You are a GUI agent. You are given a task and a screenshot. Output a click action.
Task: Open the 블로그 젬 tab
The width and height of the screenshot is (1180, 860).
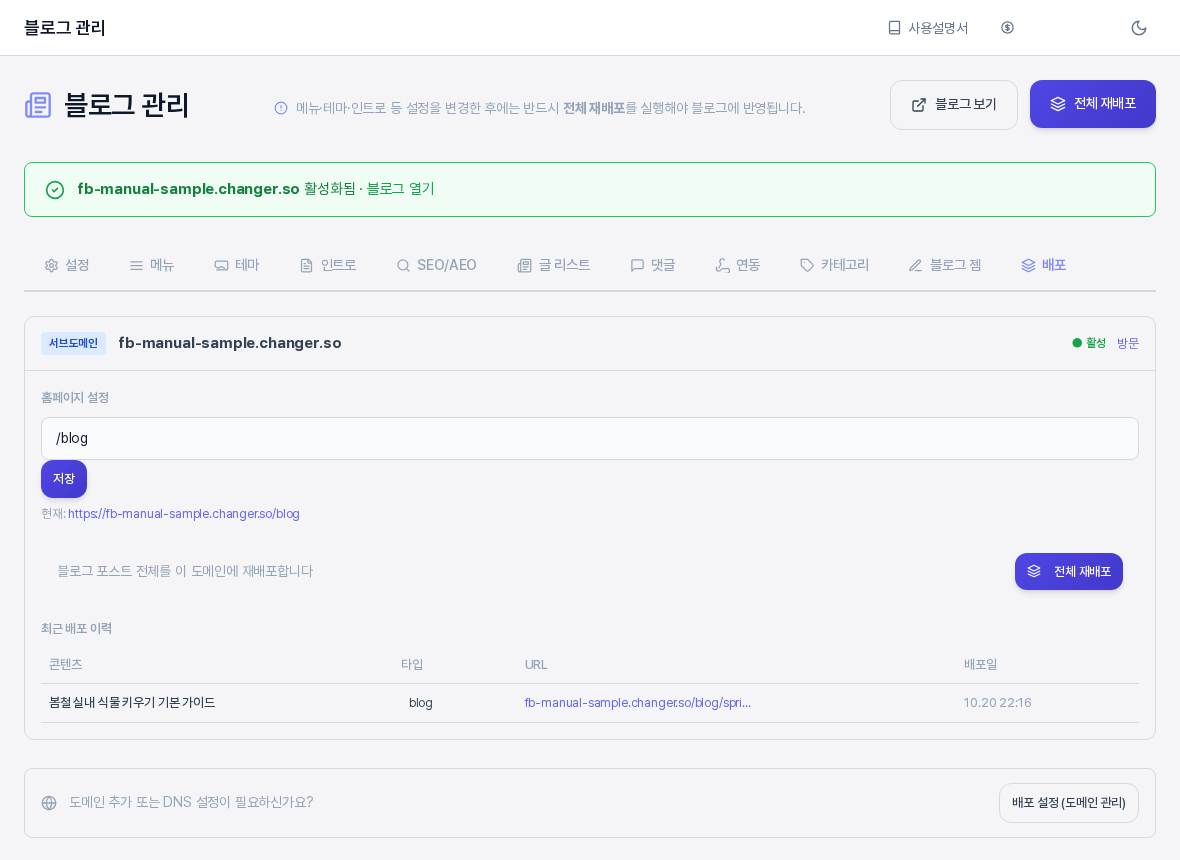pos(945,265)
